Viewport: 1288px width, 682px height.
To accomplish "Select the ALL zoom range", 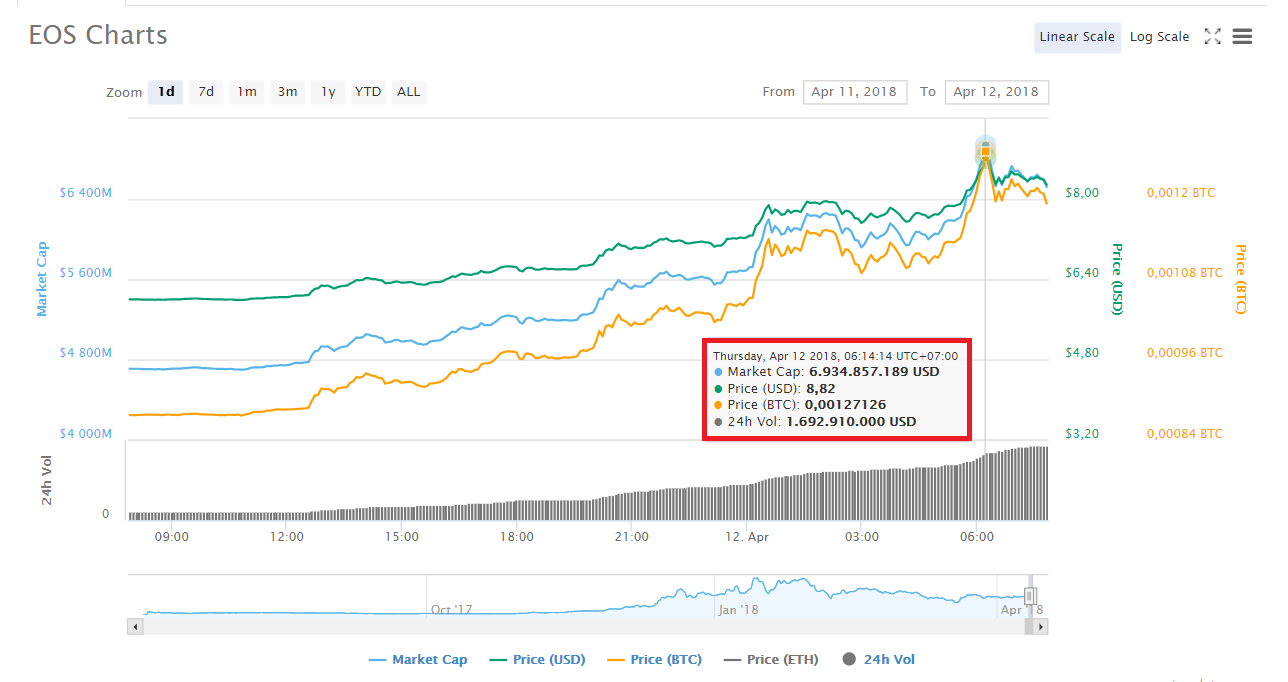I will coord(409,92).
